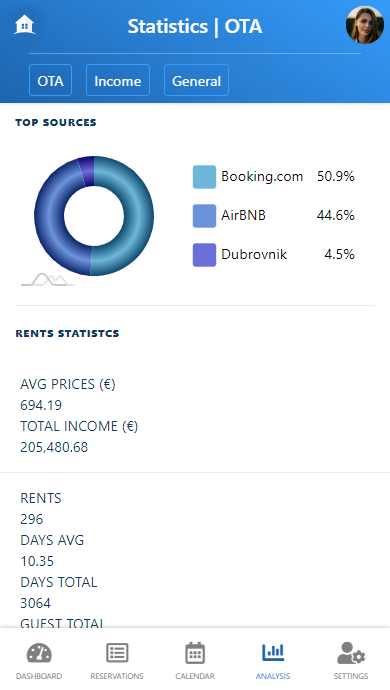Switch to the Income statistics tab
Screen dimensions: 390x690
coord(118,80)
